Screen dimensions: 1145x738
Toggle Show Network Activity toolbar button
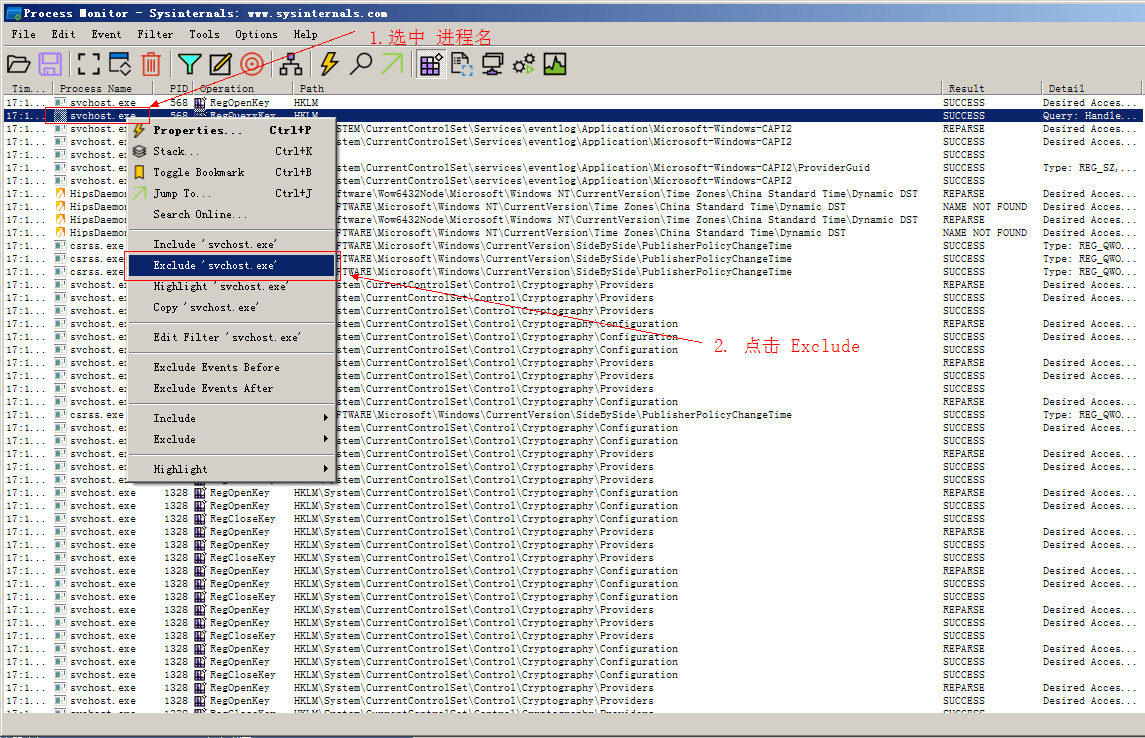492,64
